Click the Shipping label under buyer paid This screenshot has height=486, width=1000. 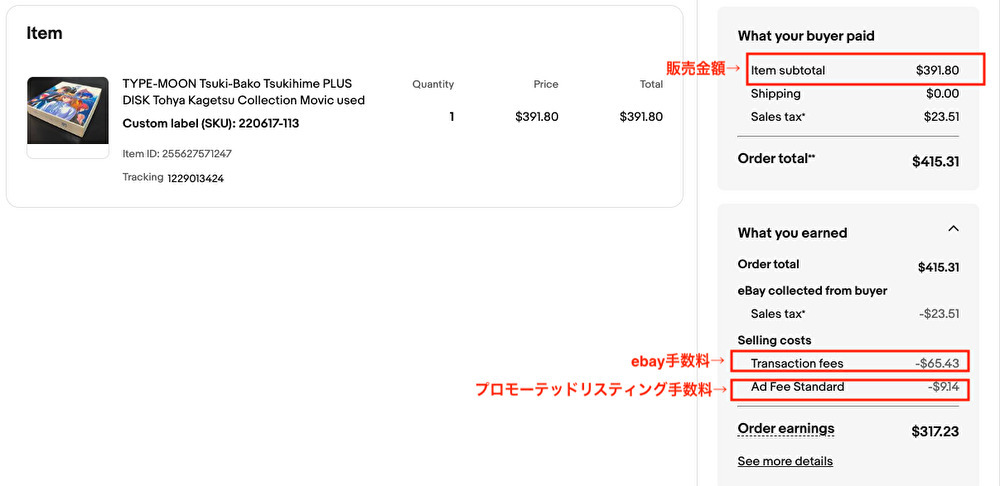(775, 94)
